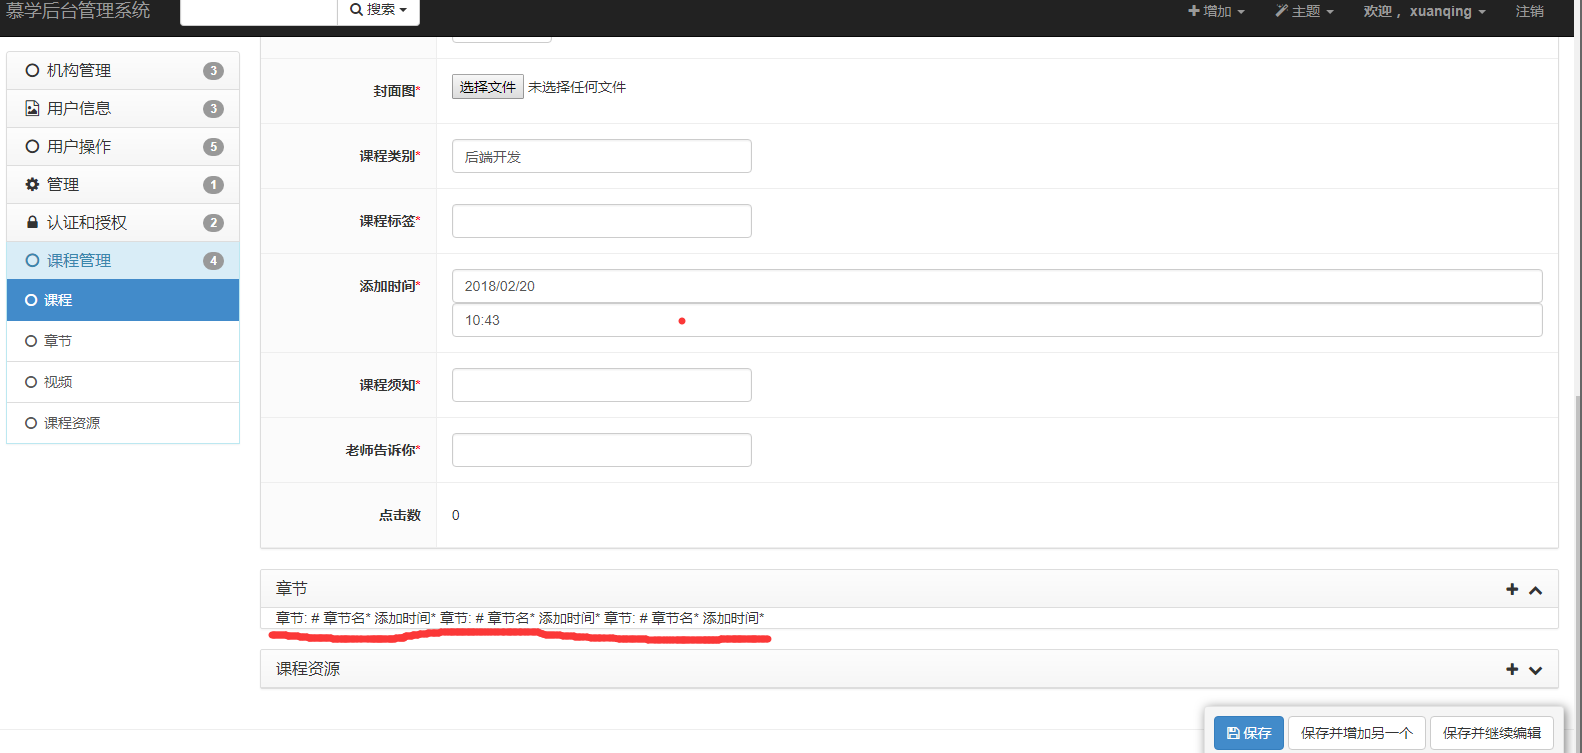This screenshot has height=753, width=1582.
Task: Select 课程 in the sidebar
Action: pyautogui.click(x=123, y=300)
